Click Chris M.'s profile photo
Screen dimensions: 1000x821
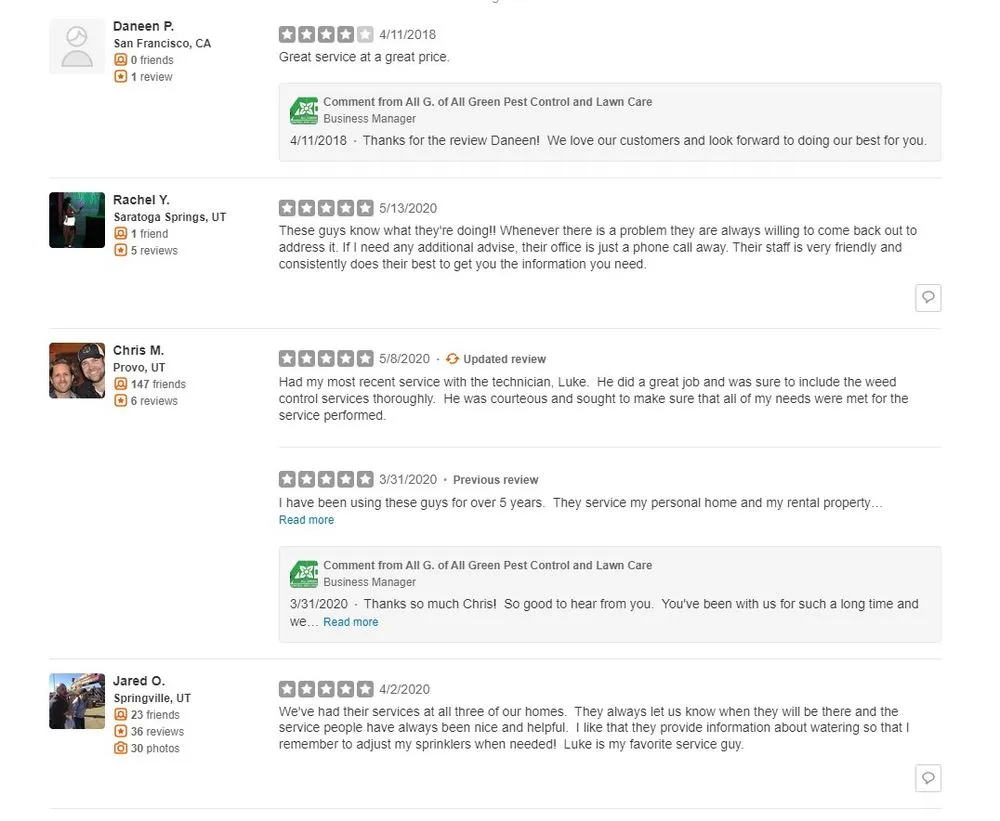[x=77, y=370]
